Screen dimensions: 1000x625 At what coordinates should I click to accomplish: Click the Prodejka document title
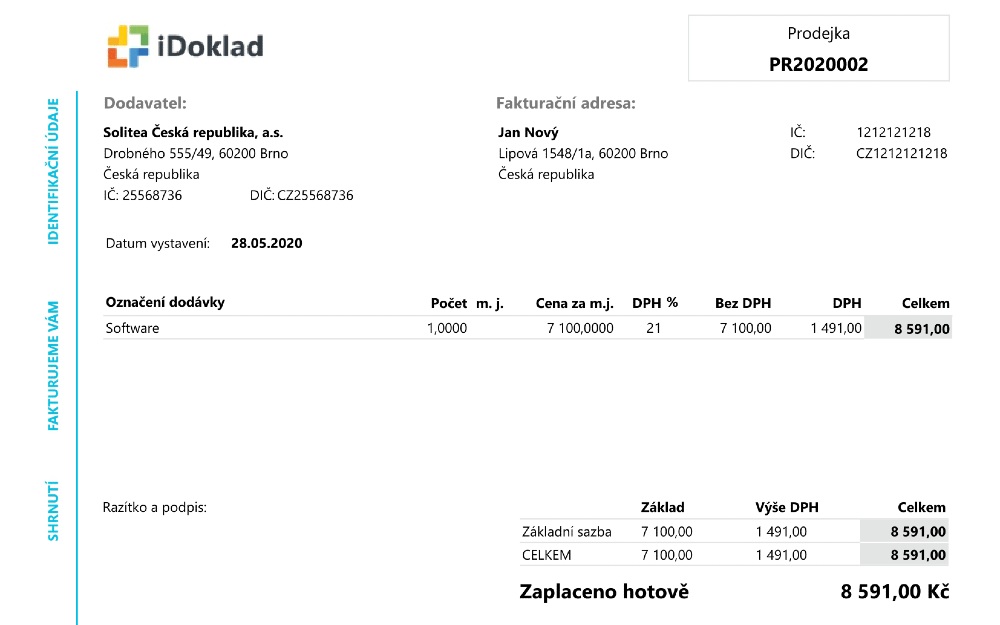tap(818, 33)
